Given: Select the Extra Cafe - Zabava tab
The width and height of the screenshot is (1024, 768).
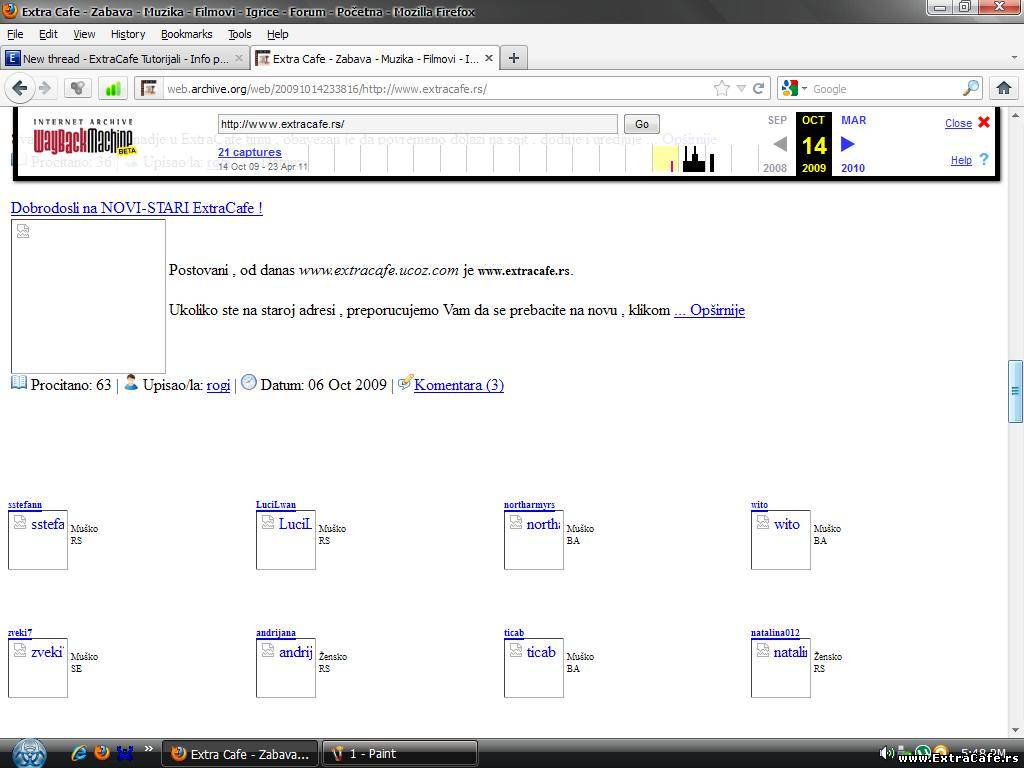Looking at the screenshot, I should (x=376, y=58).
